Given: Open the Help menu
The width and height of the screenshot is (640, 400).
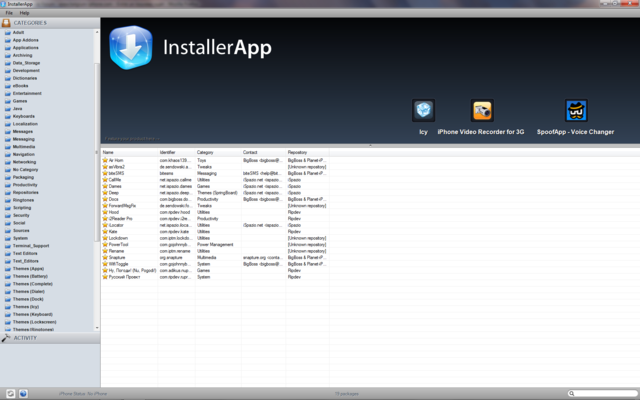Looking at the screenshot, I should 24,13.
